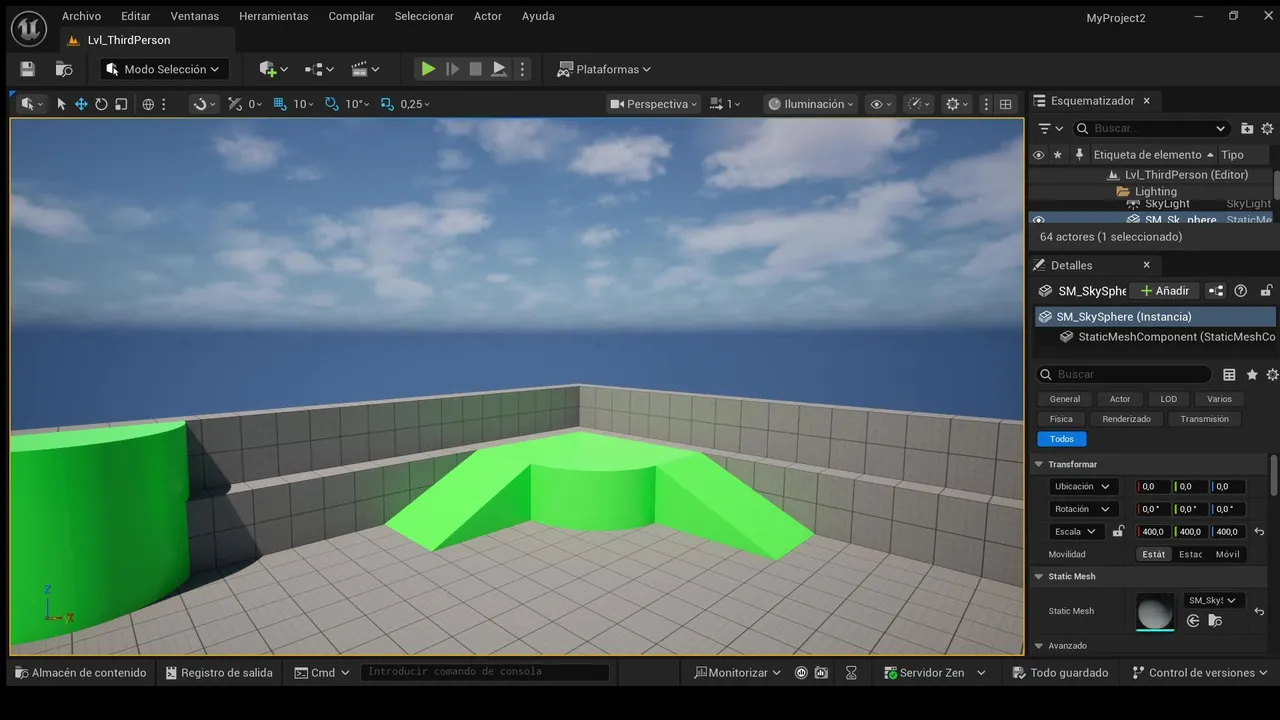Image resolution: width=1280 pixels, height=720 pixels.
Task: Open the Plataformas dropdown
Action: pyautogui.click(x=604, y=69)
